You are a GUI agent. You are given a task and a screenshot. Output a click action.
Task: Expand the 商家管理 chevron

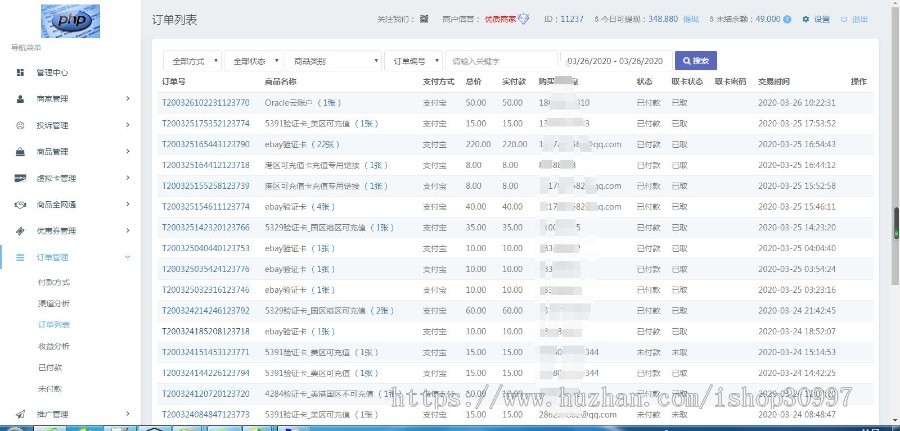(x=128, y=99)
